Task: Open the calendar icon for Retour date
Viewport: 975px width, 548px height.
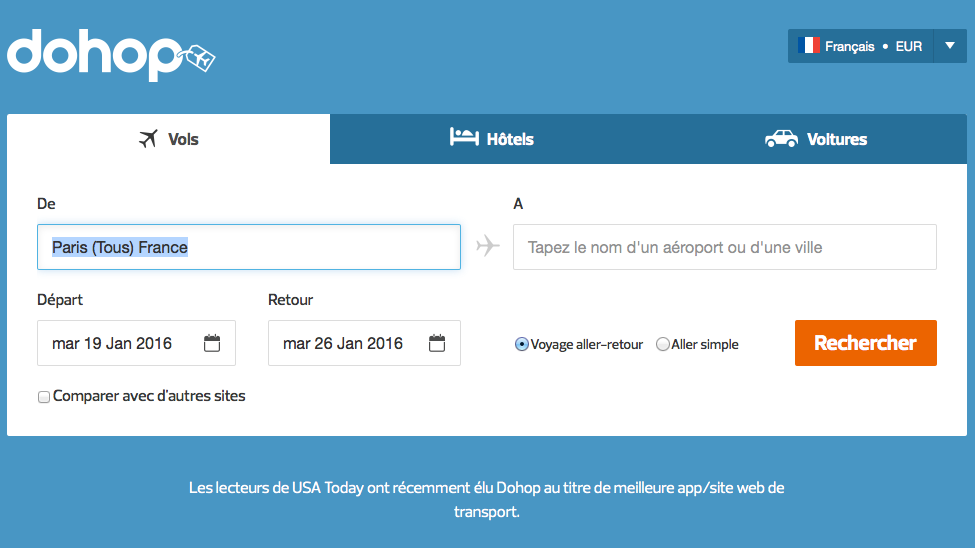Action: [x=437, y=343]
